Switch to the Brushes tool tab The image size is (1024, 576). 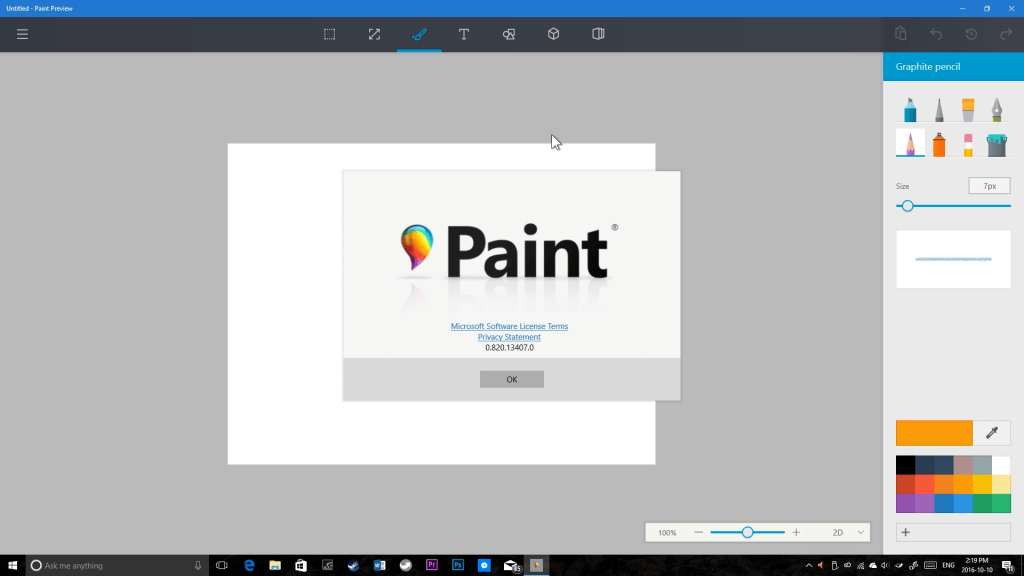(x=419, y=34)
